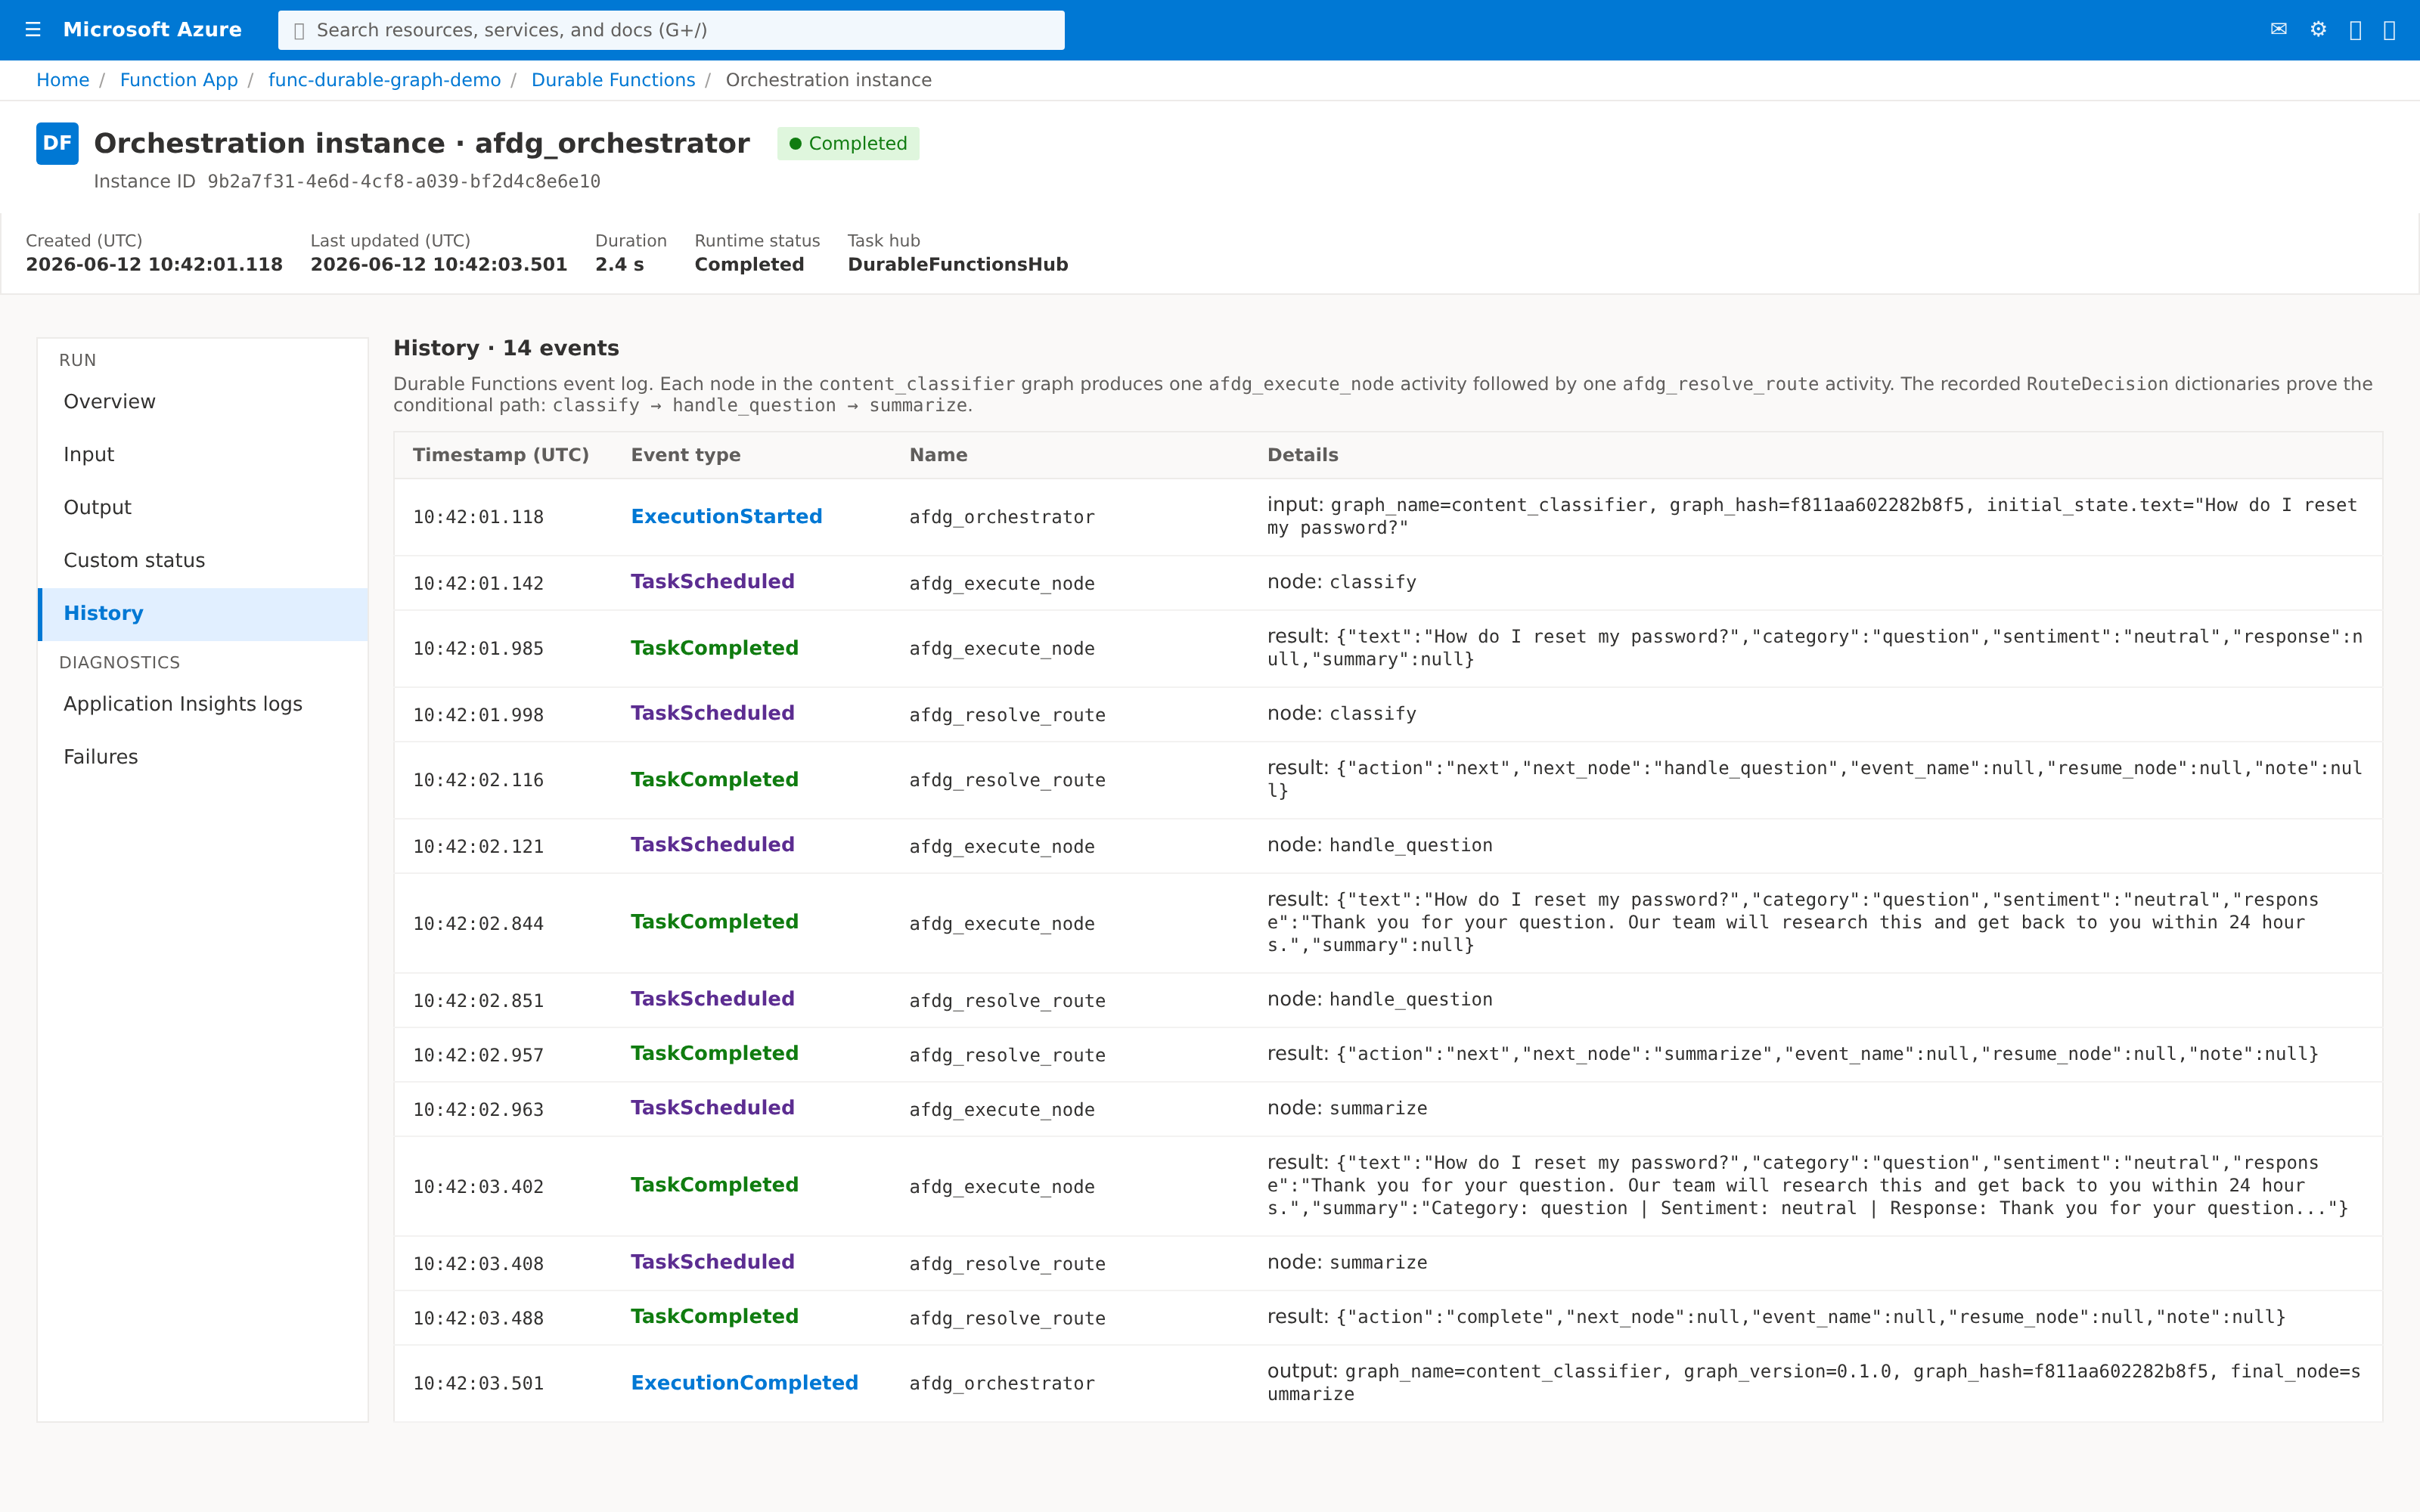Click the green Completed status badge
2420x1512 pixels.
pos(848,143)
